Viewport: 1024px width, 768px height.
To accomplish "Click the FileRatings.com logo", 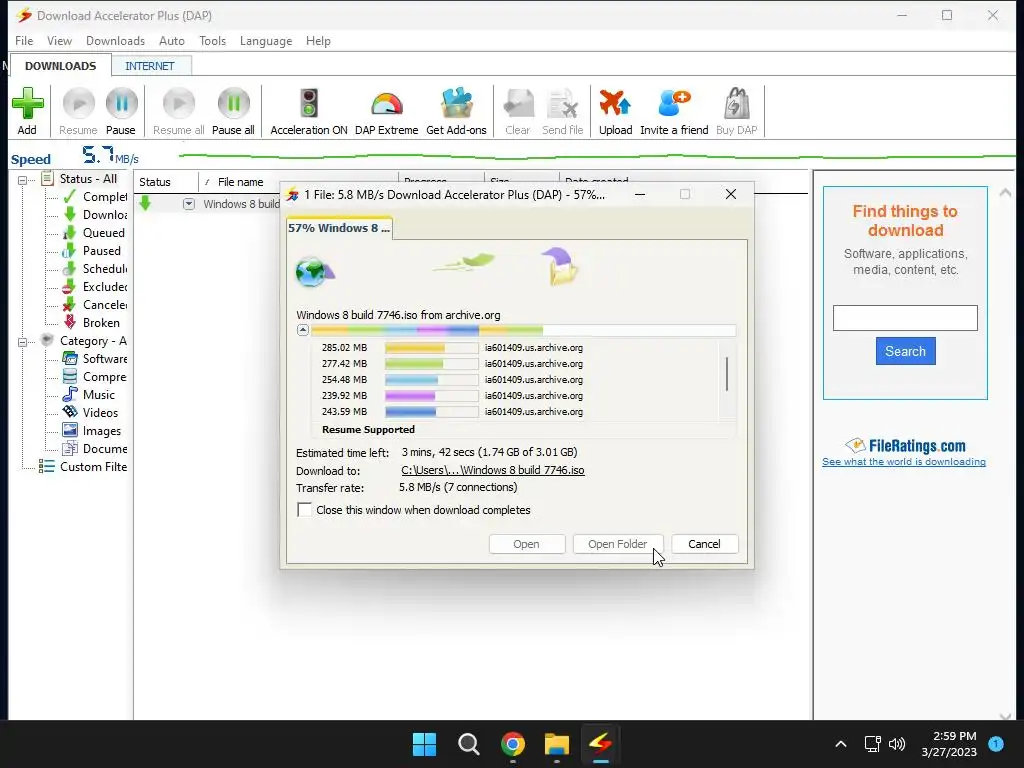I will click(x=904, y=445).
